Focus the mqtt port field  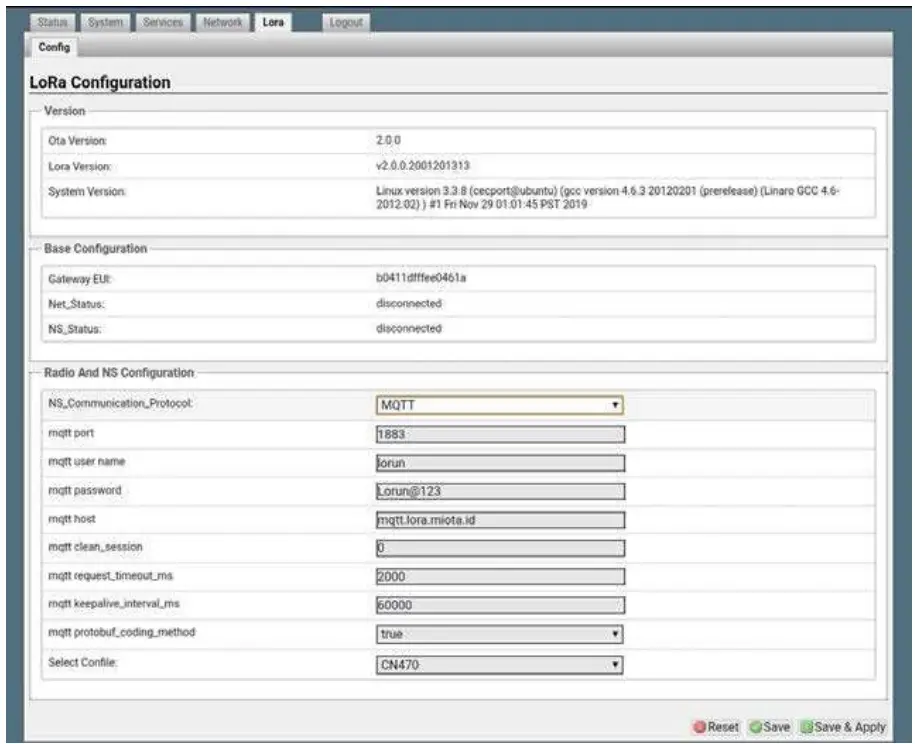pyautogui.click(x=499, y=435)
